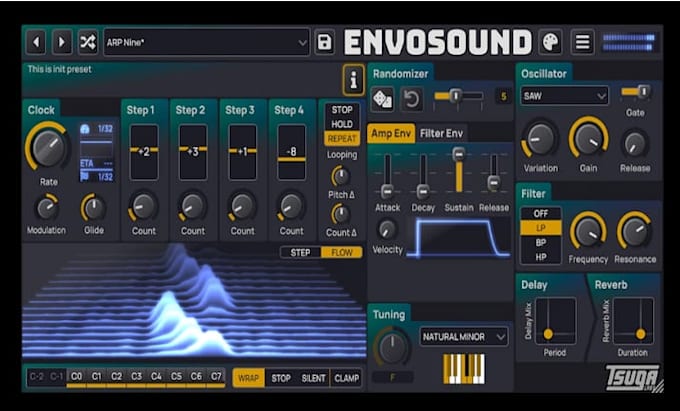680x411 pixels.
Task: Click the Filter Frequency knob
Action: (588, 232)
